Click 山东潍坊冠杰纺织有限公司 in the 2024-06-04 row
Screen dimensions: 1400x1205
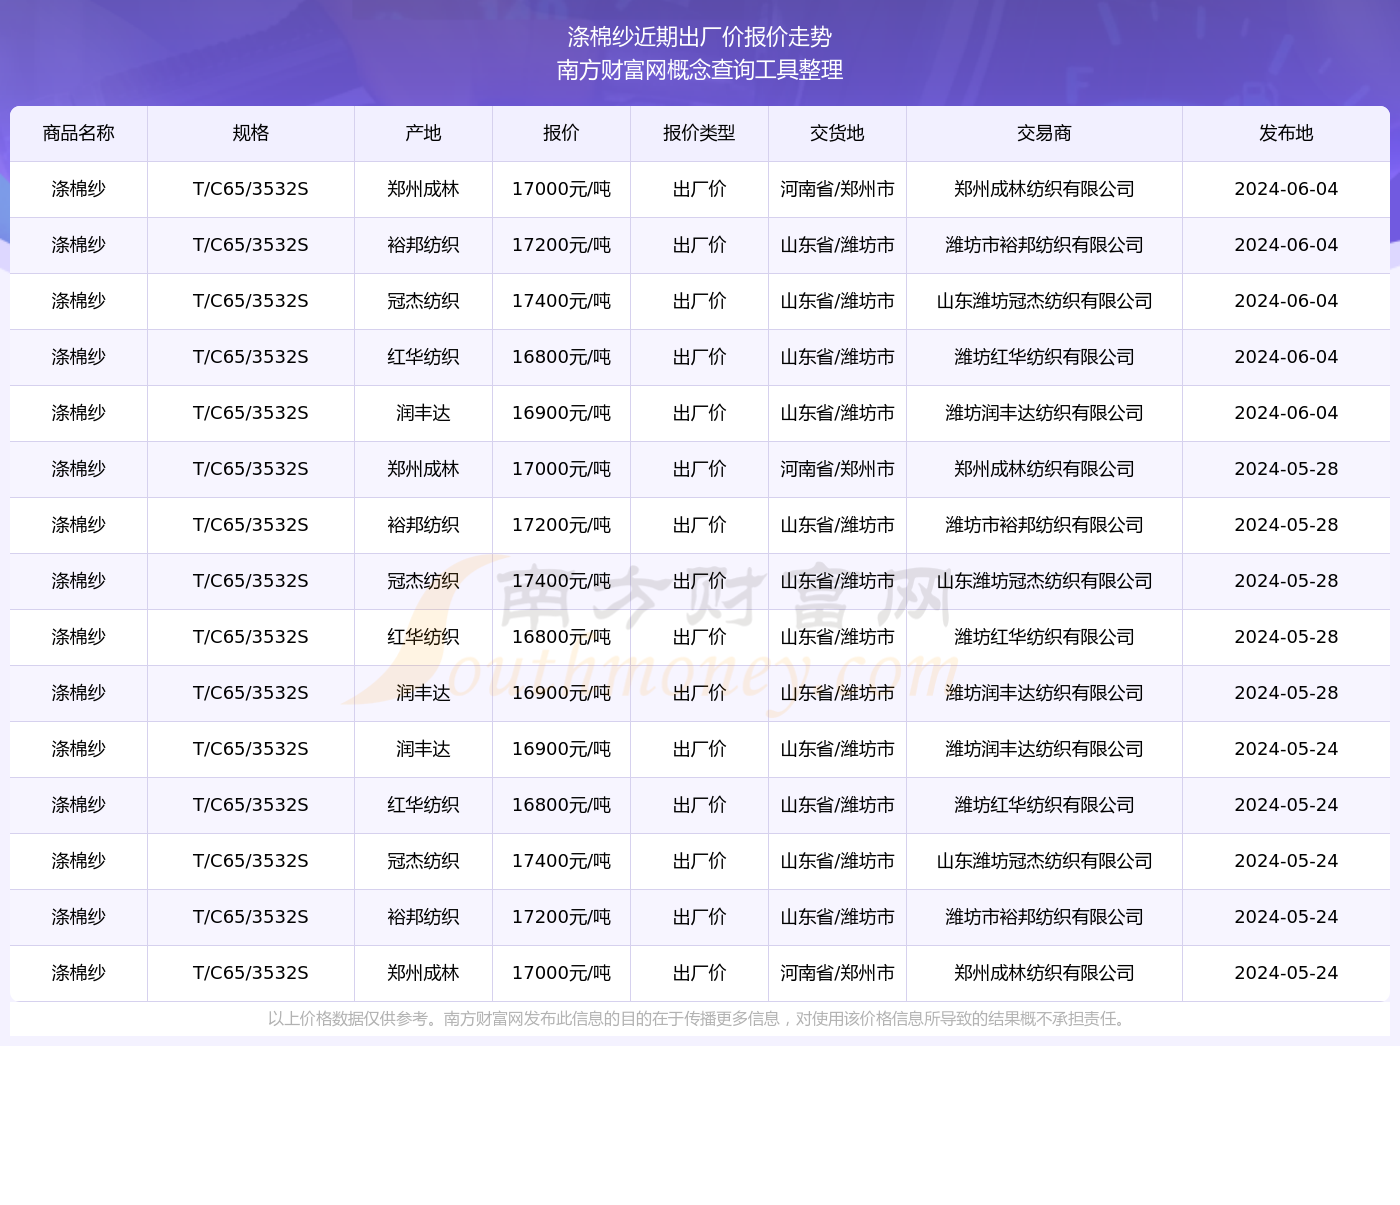point(1044,301)
